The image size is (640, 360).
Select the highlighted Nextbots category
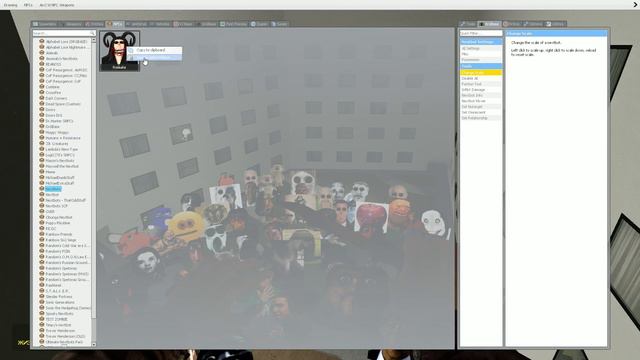[53, 189]
